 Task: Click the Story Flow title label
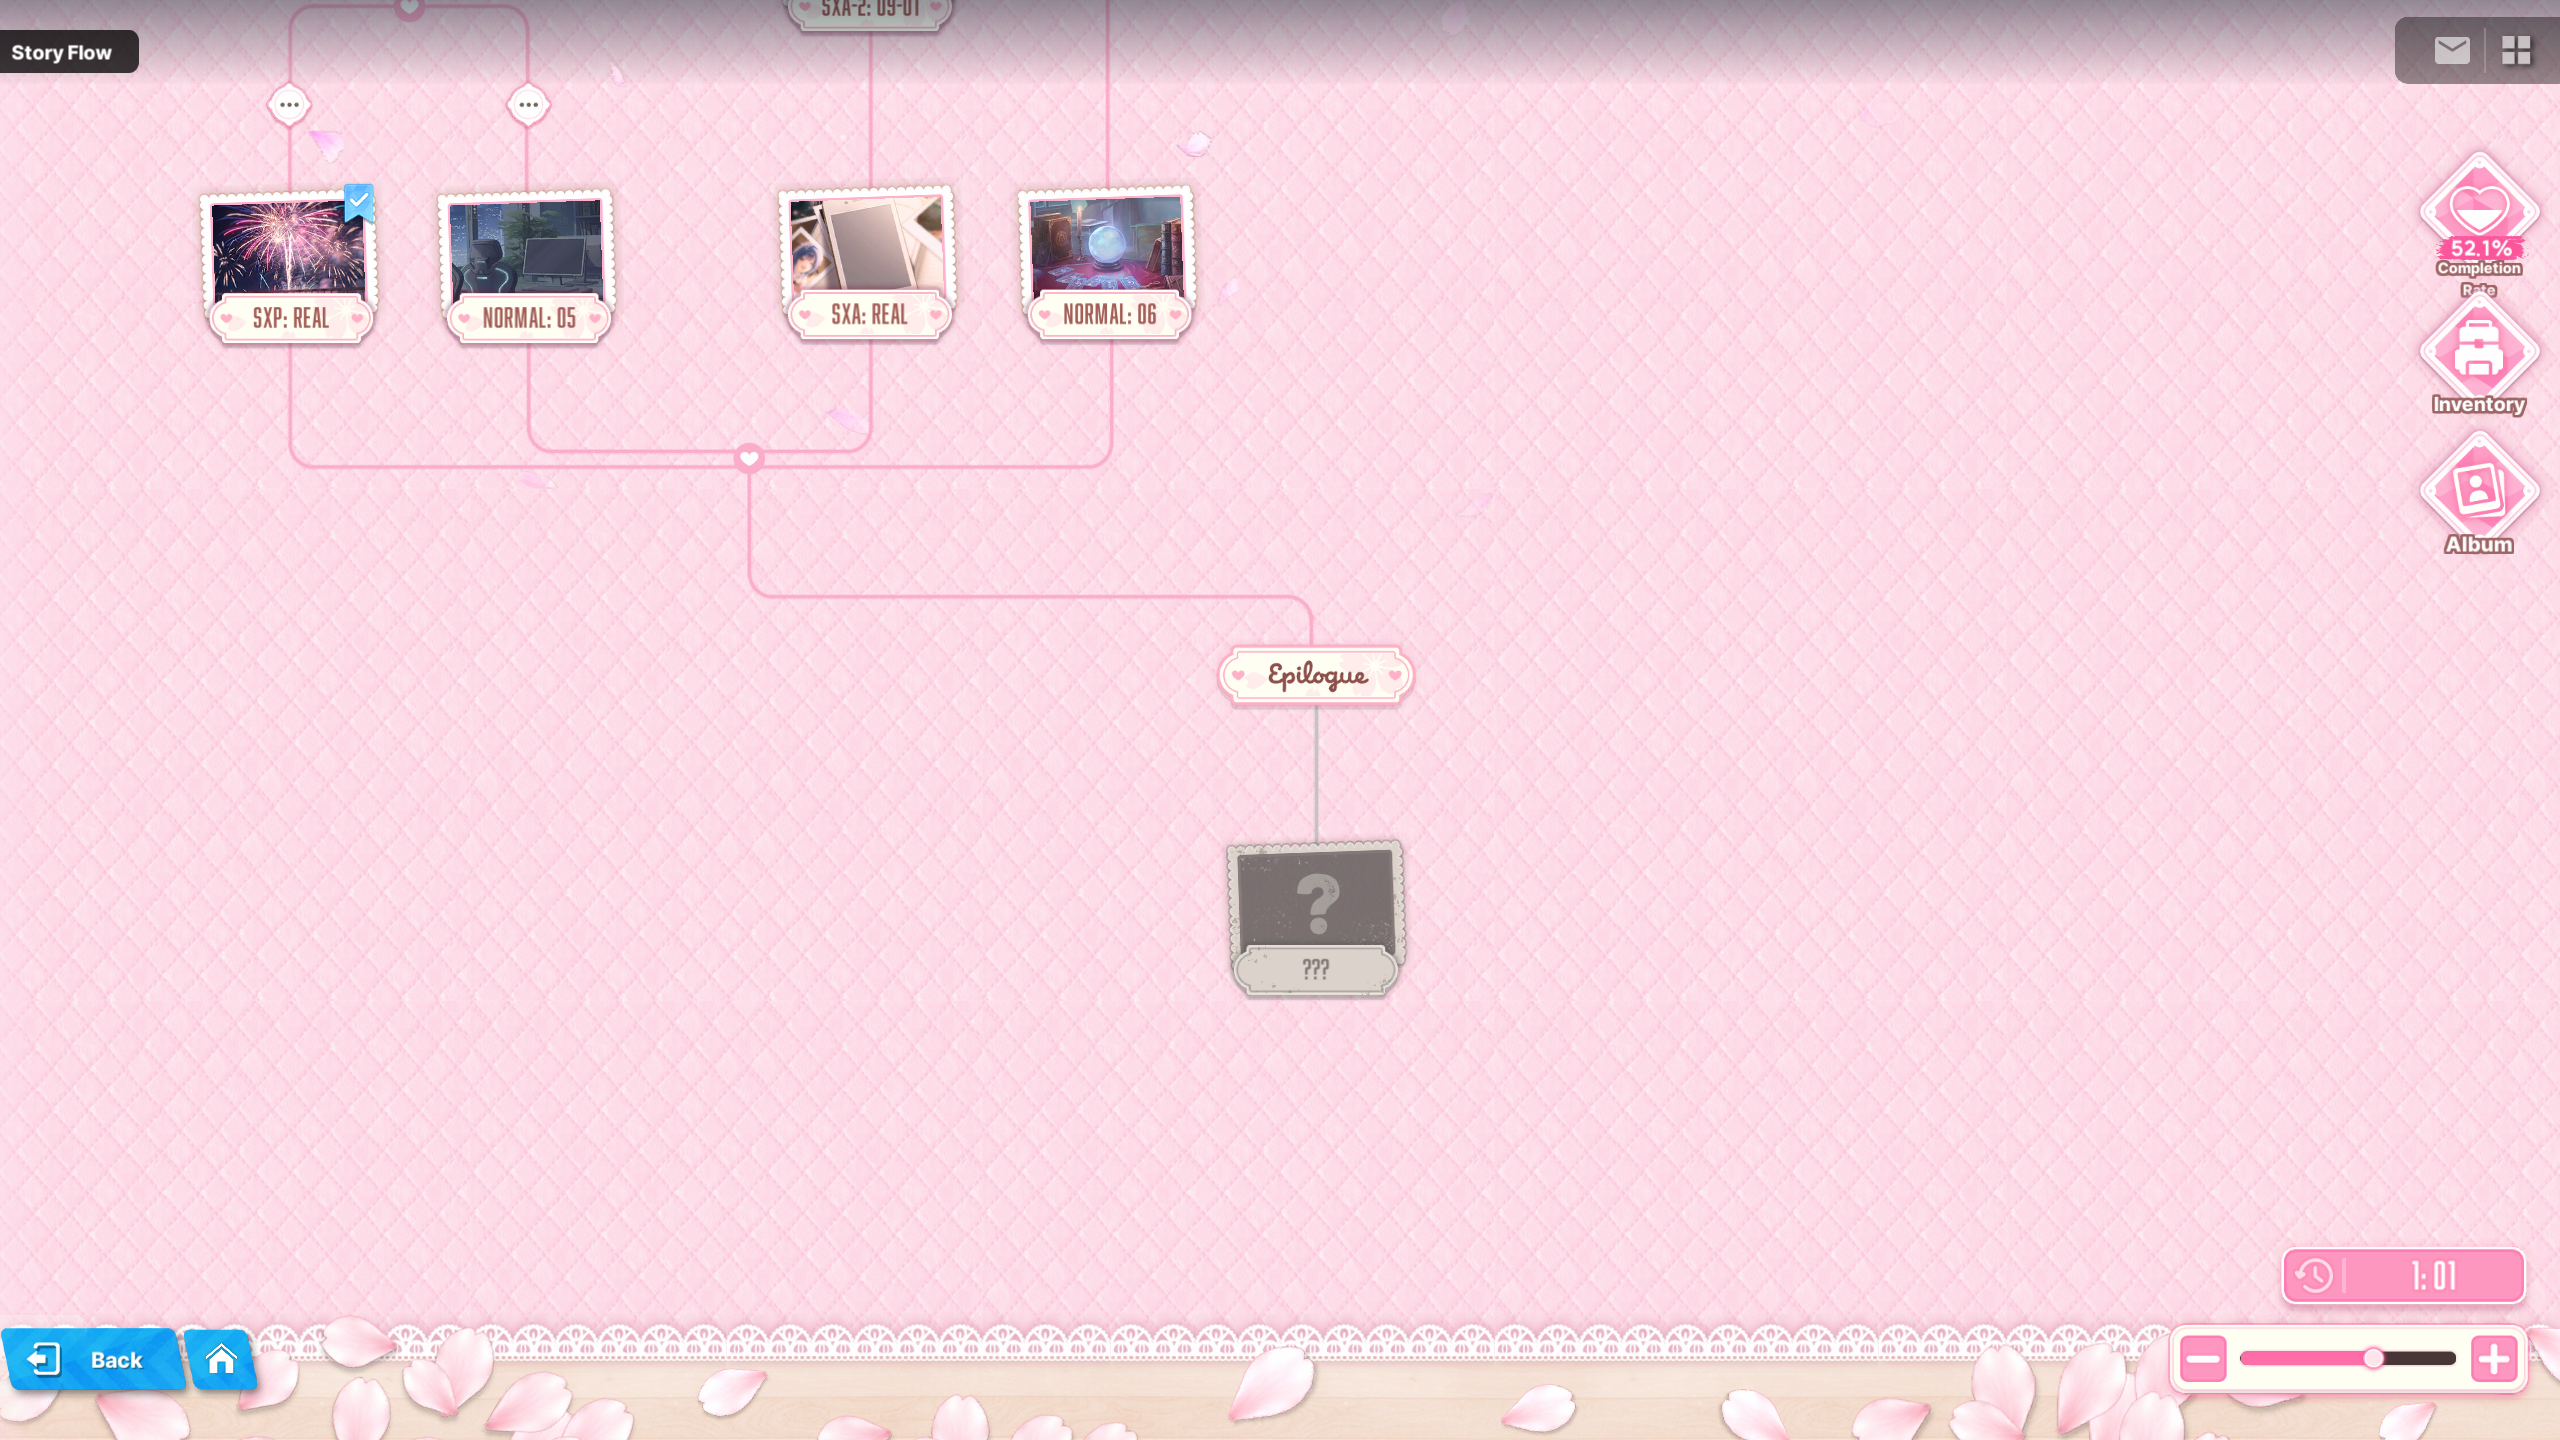tap(62, 52)
